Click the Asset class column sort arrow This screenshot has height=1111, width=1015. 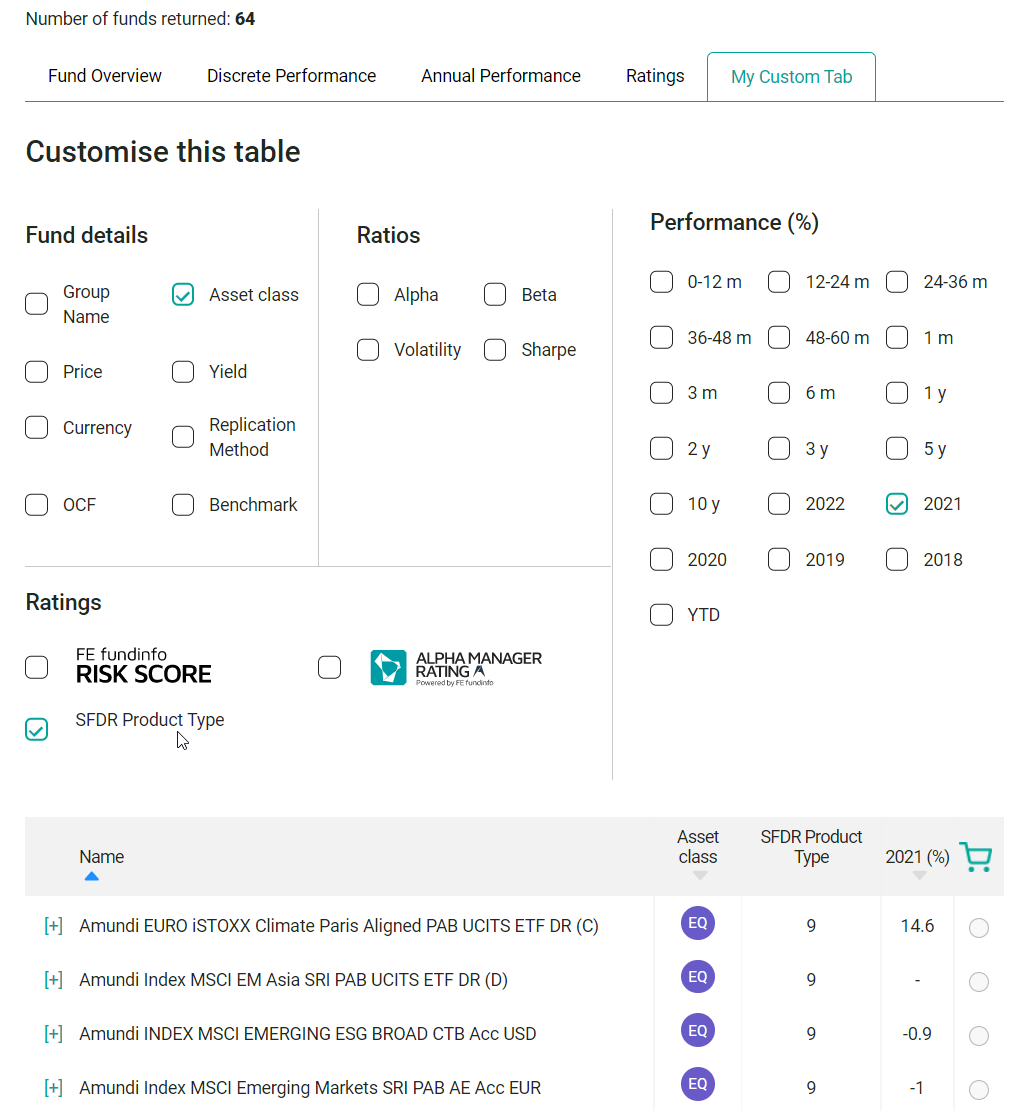point(699,877)
